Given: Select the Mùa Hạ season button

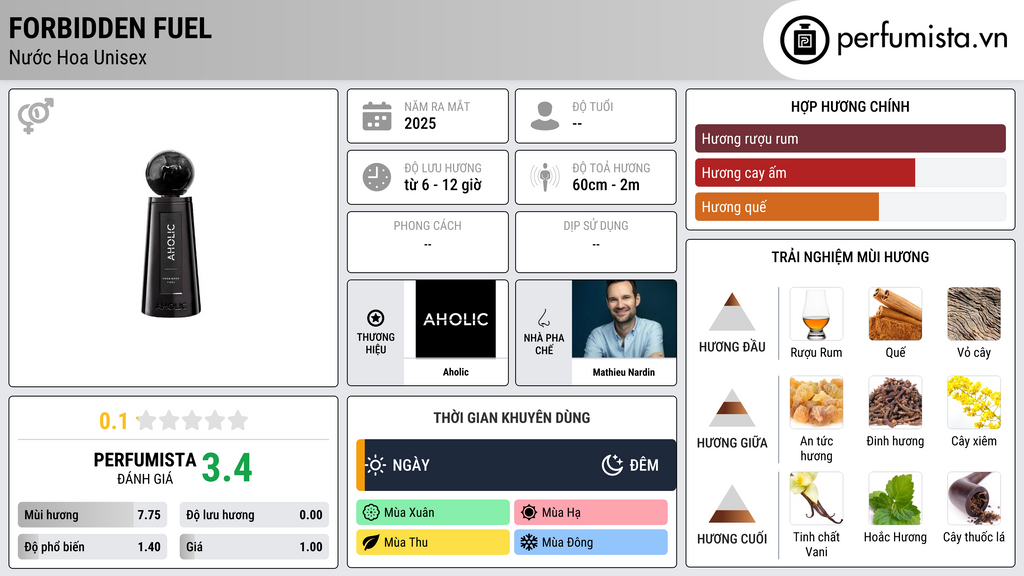Looking at the screenshot, I should 591,513.
